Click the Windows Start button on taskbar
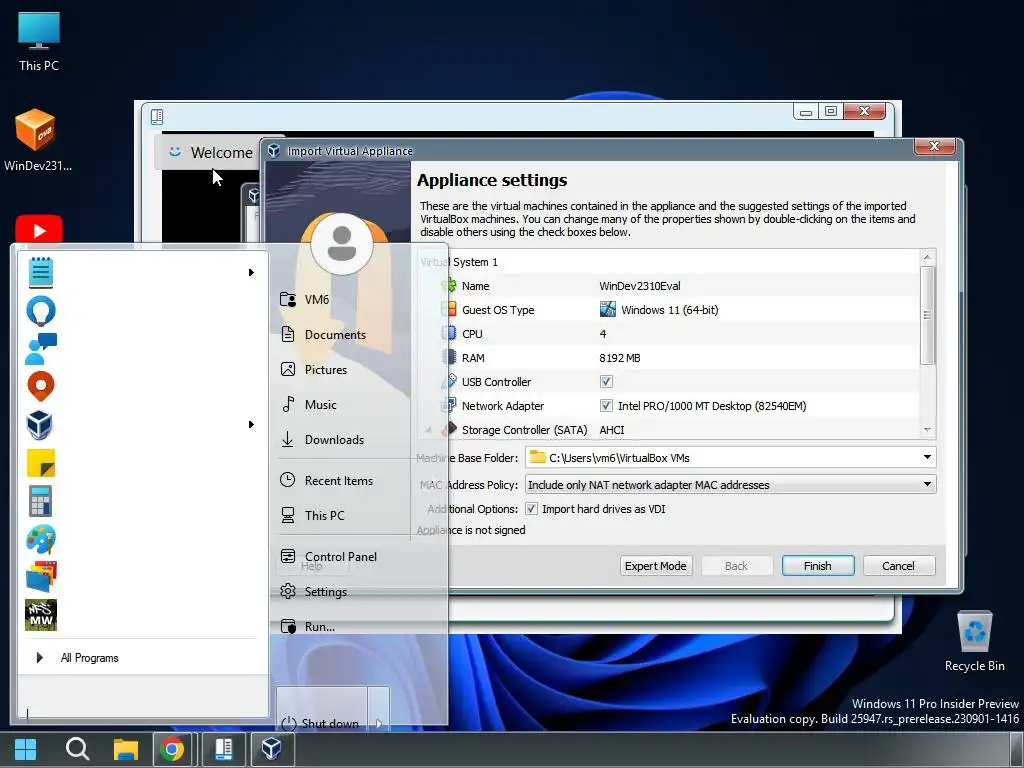 (x=25, y=749)
